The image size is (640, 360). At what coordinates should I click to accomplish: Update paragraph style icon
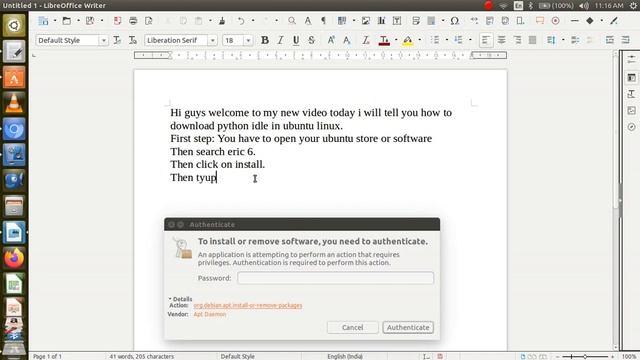click(117, 40)
